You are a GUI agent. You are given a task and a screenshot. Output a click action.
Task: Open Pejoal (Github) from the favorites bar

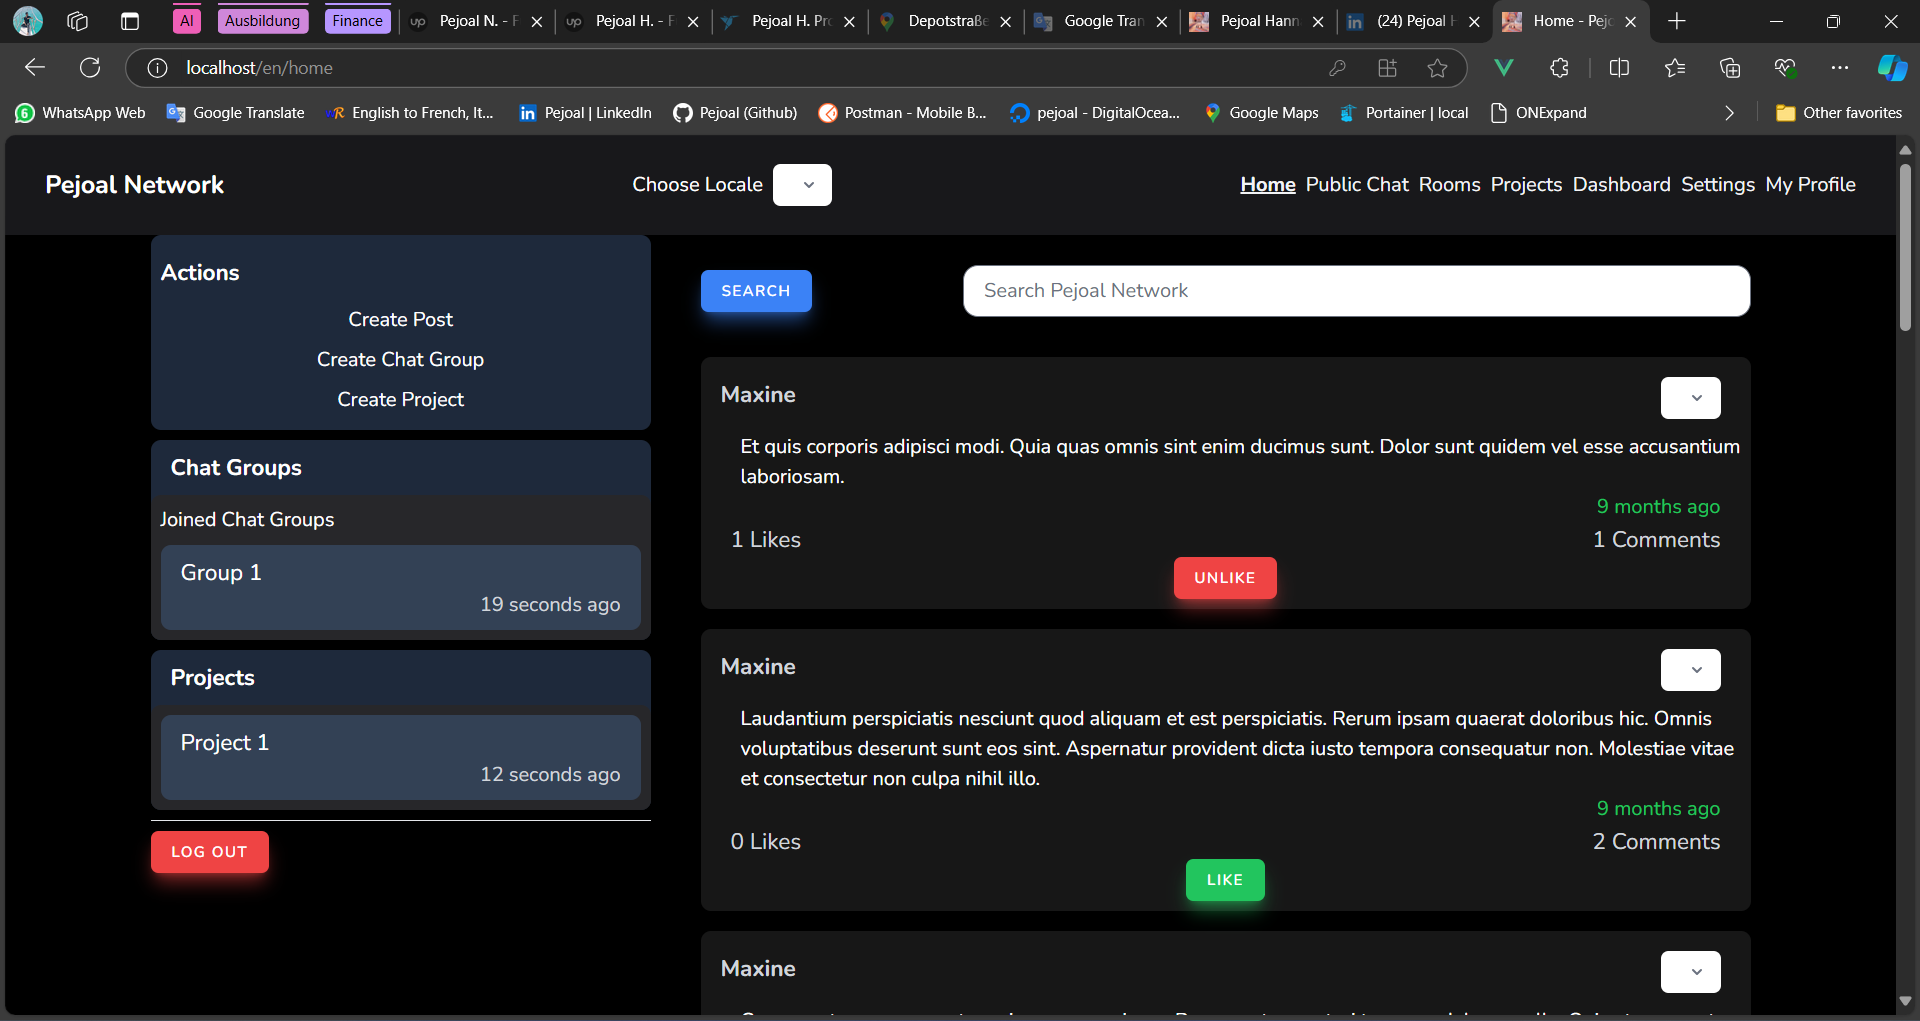pos(735,113)
